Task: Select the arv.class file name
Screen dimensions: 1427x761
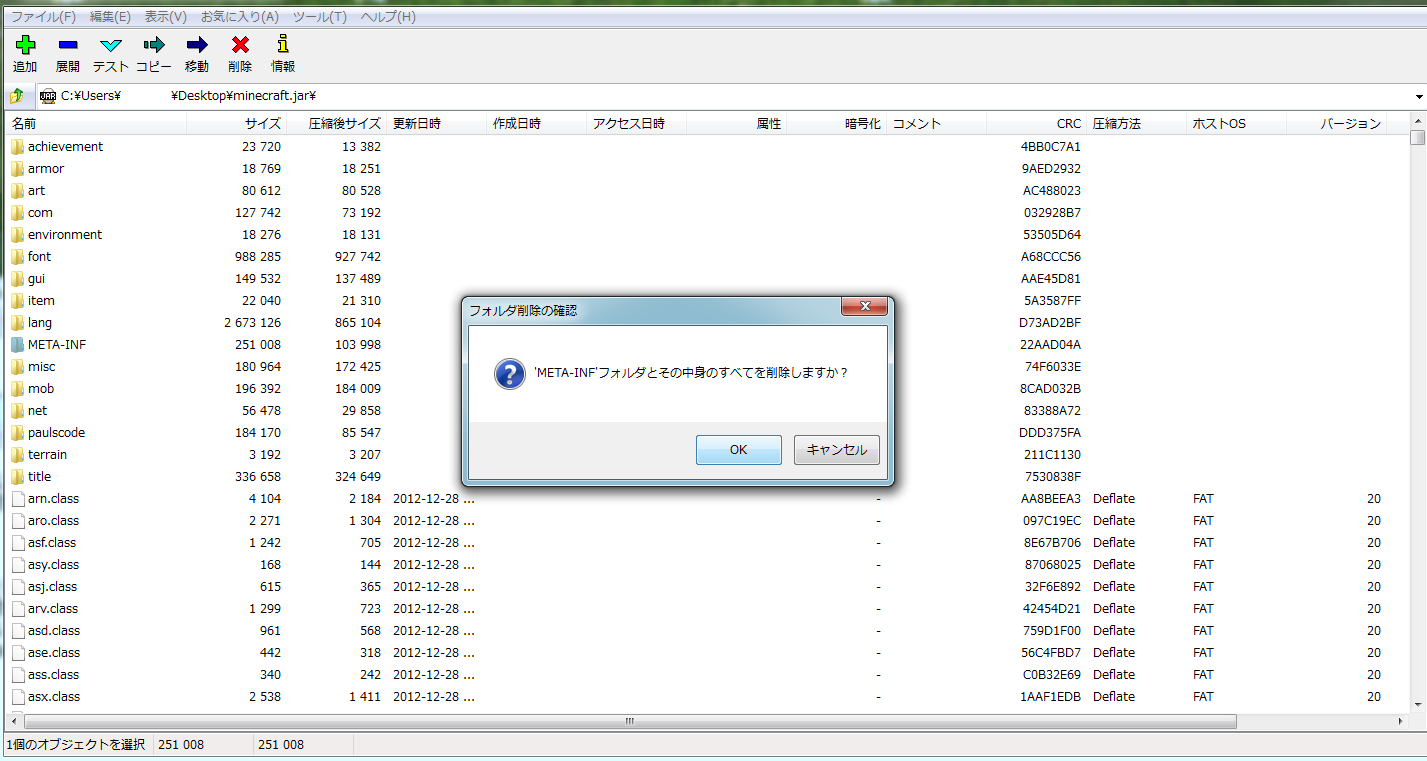Action: pos(53,608)
